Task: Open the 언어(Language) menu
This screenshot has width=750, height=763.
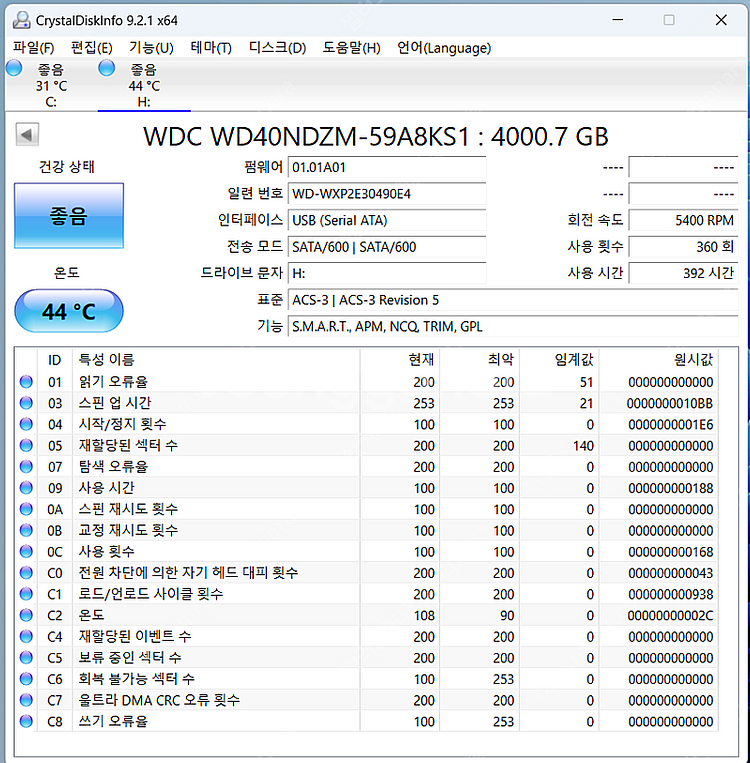Action: [444, 48]
